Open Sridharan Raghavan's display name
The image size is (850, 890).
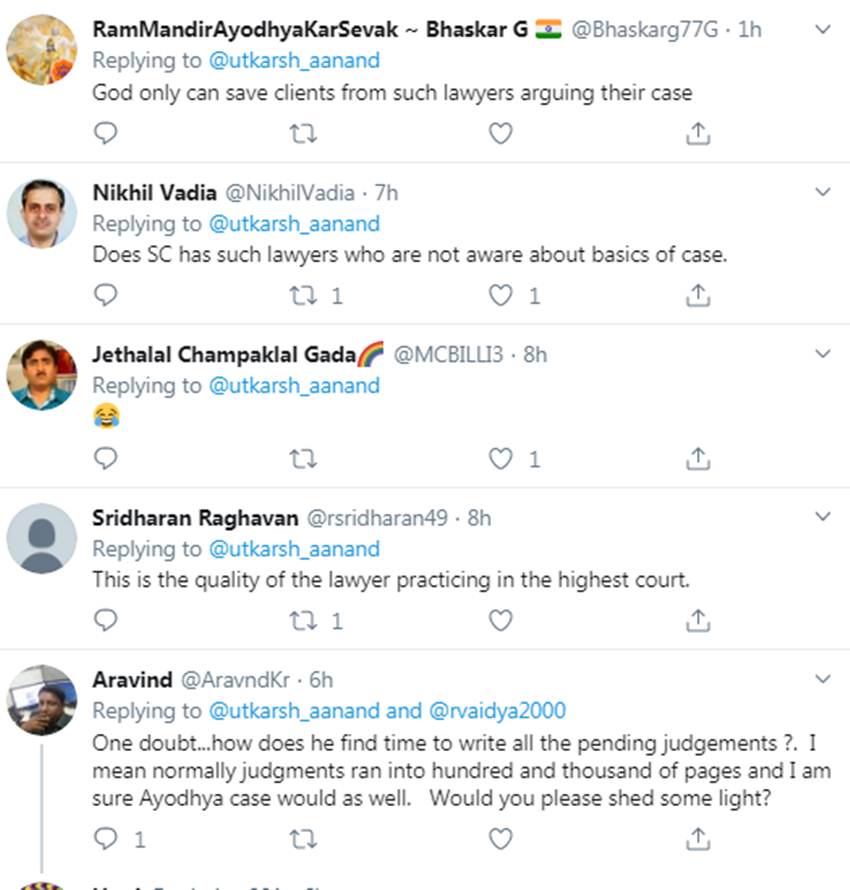pyautogui.click(x=195, y=517)
